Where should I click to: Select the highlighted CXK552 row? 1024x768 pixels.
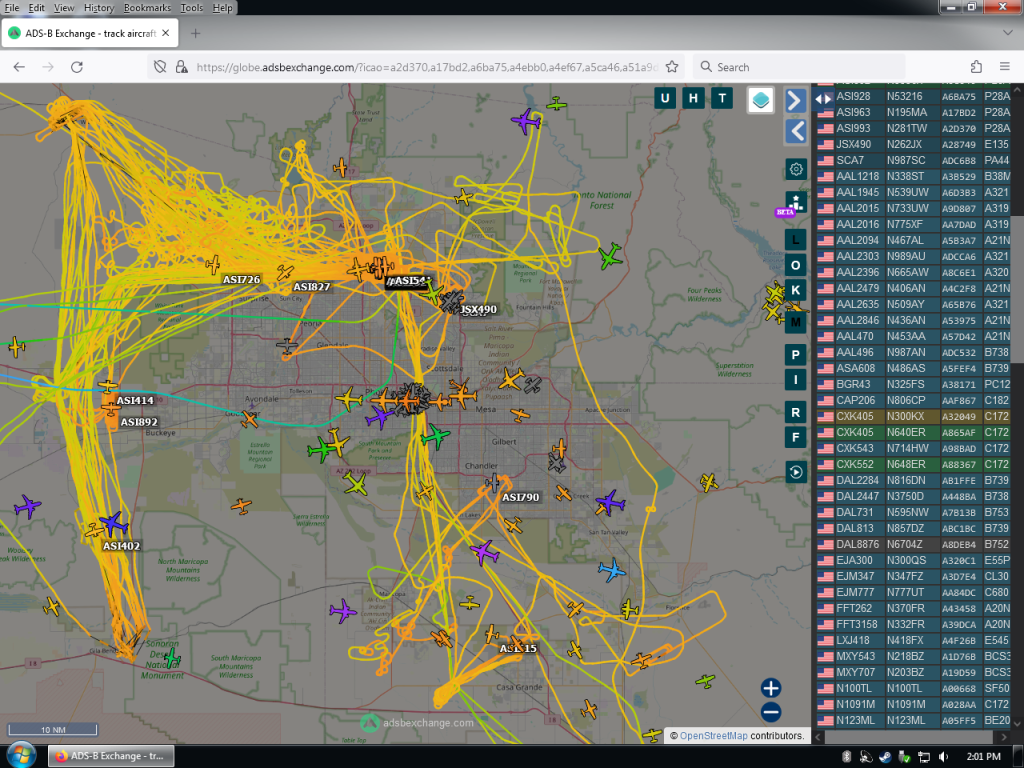pyautogui.click(x=913, y=464)
